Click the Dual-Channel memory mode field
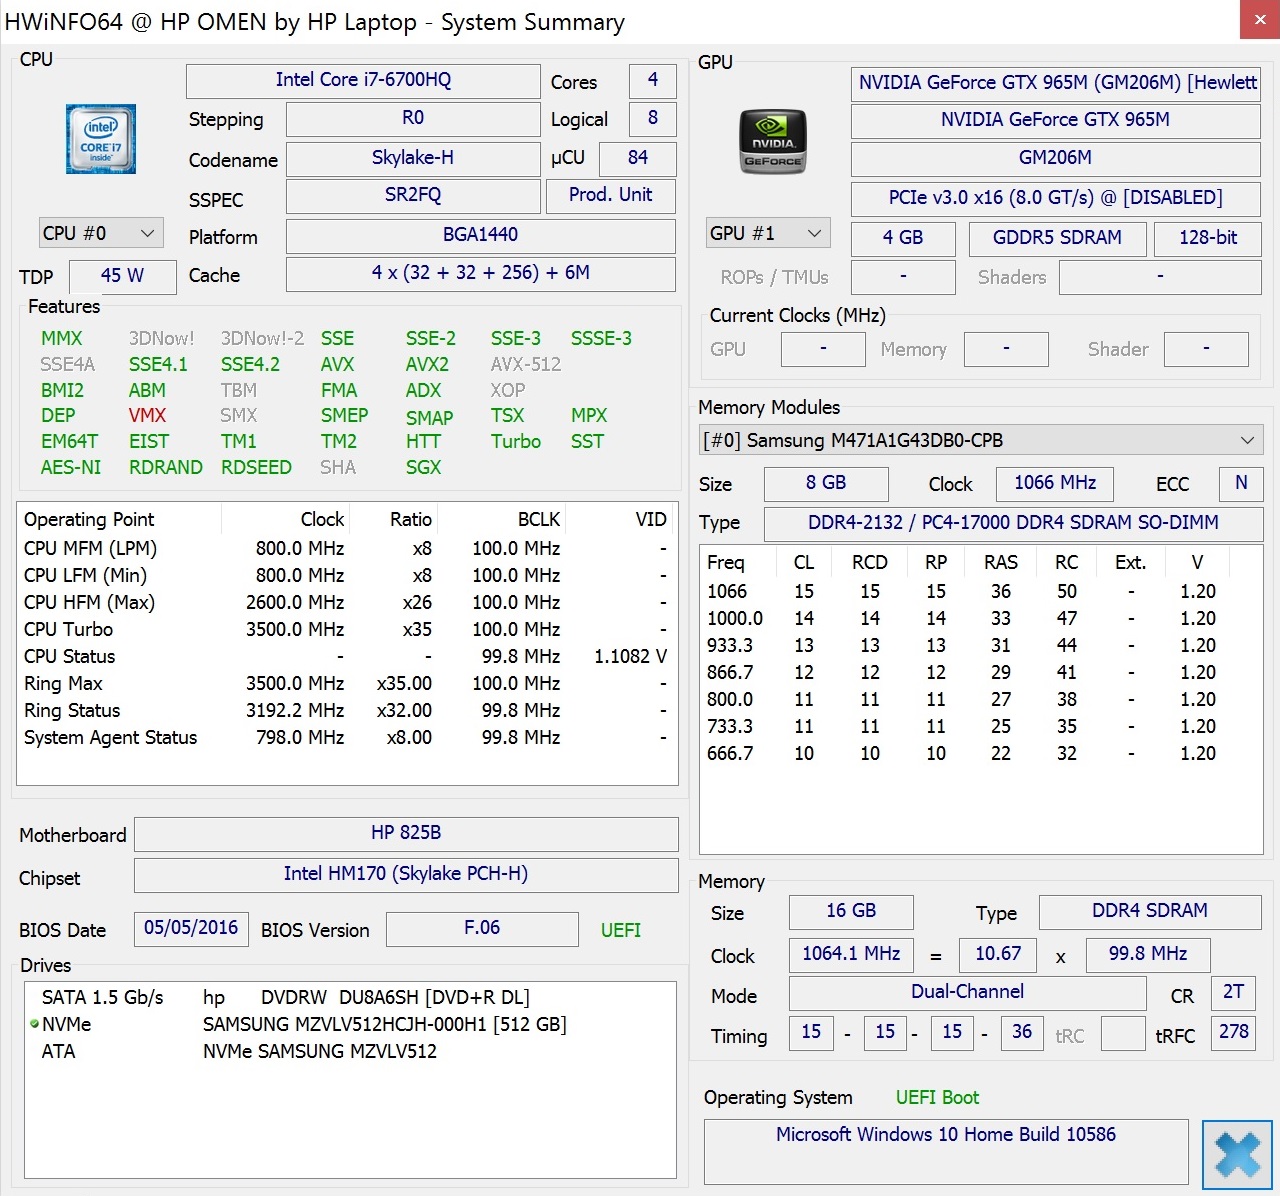Screen dimensions: 1280x1196 click(x=968, y=993)
